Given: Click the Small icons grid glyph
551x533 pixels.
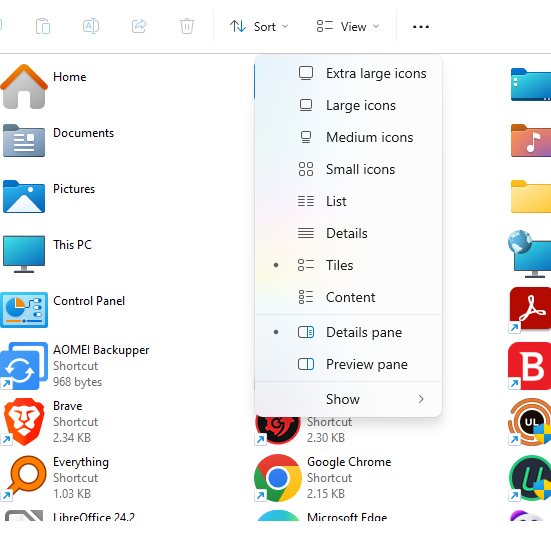Looking at the screenshot, I should [306, 169].
